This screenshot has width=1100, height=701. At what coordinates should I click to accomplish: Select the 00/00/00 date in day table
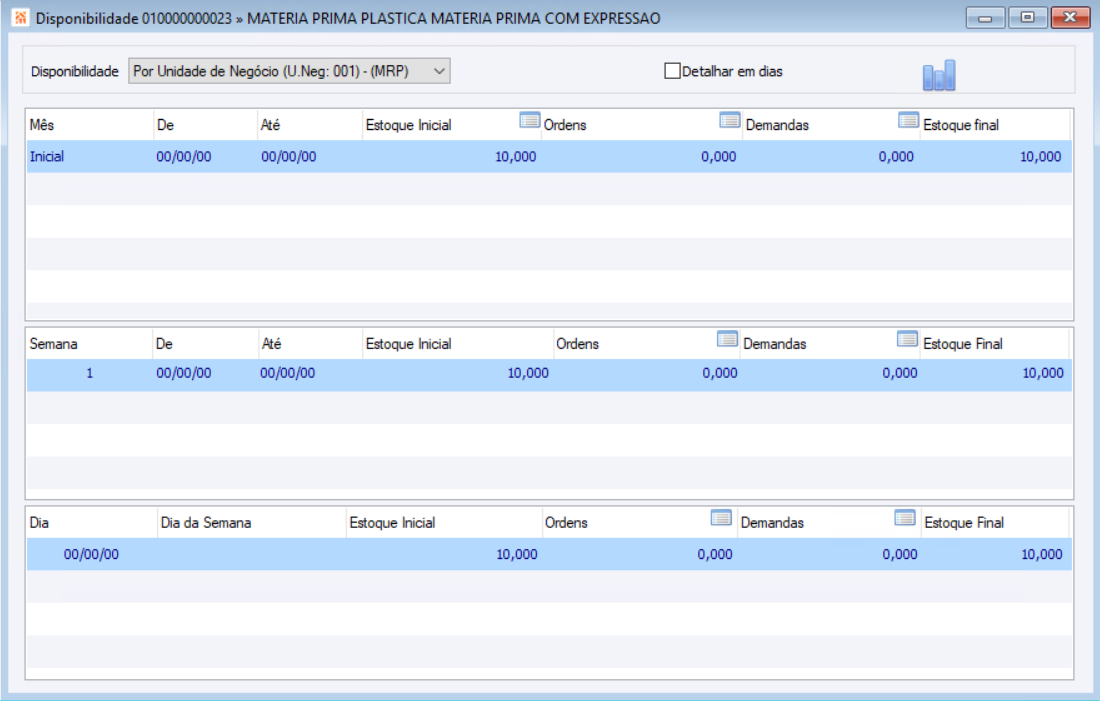tap(91, 554)
